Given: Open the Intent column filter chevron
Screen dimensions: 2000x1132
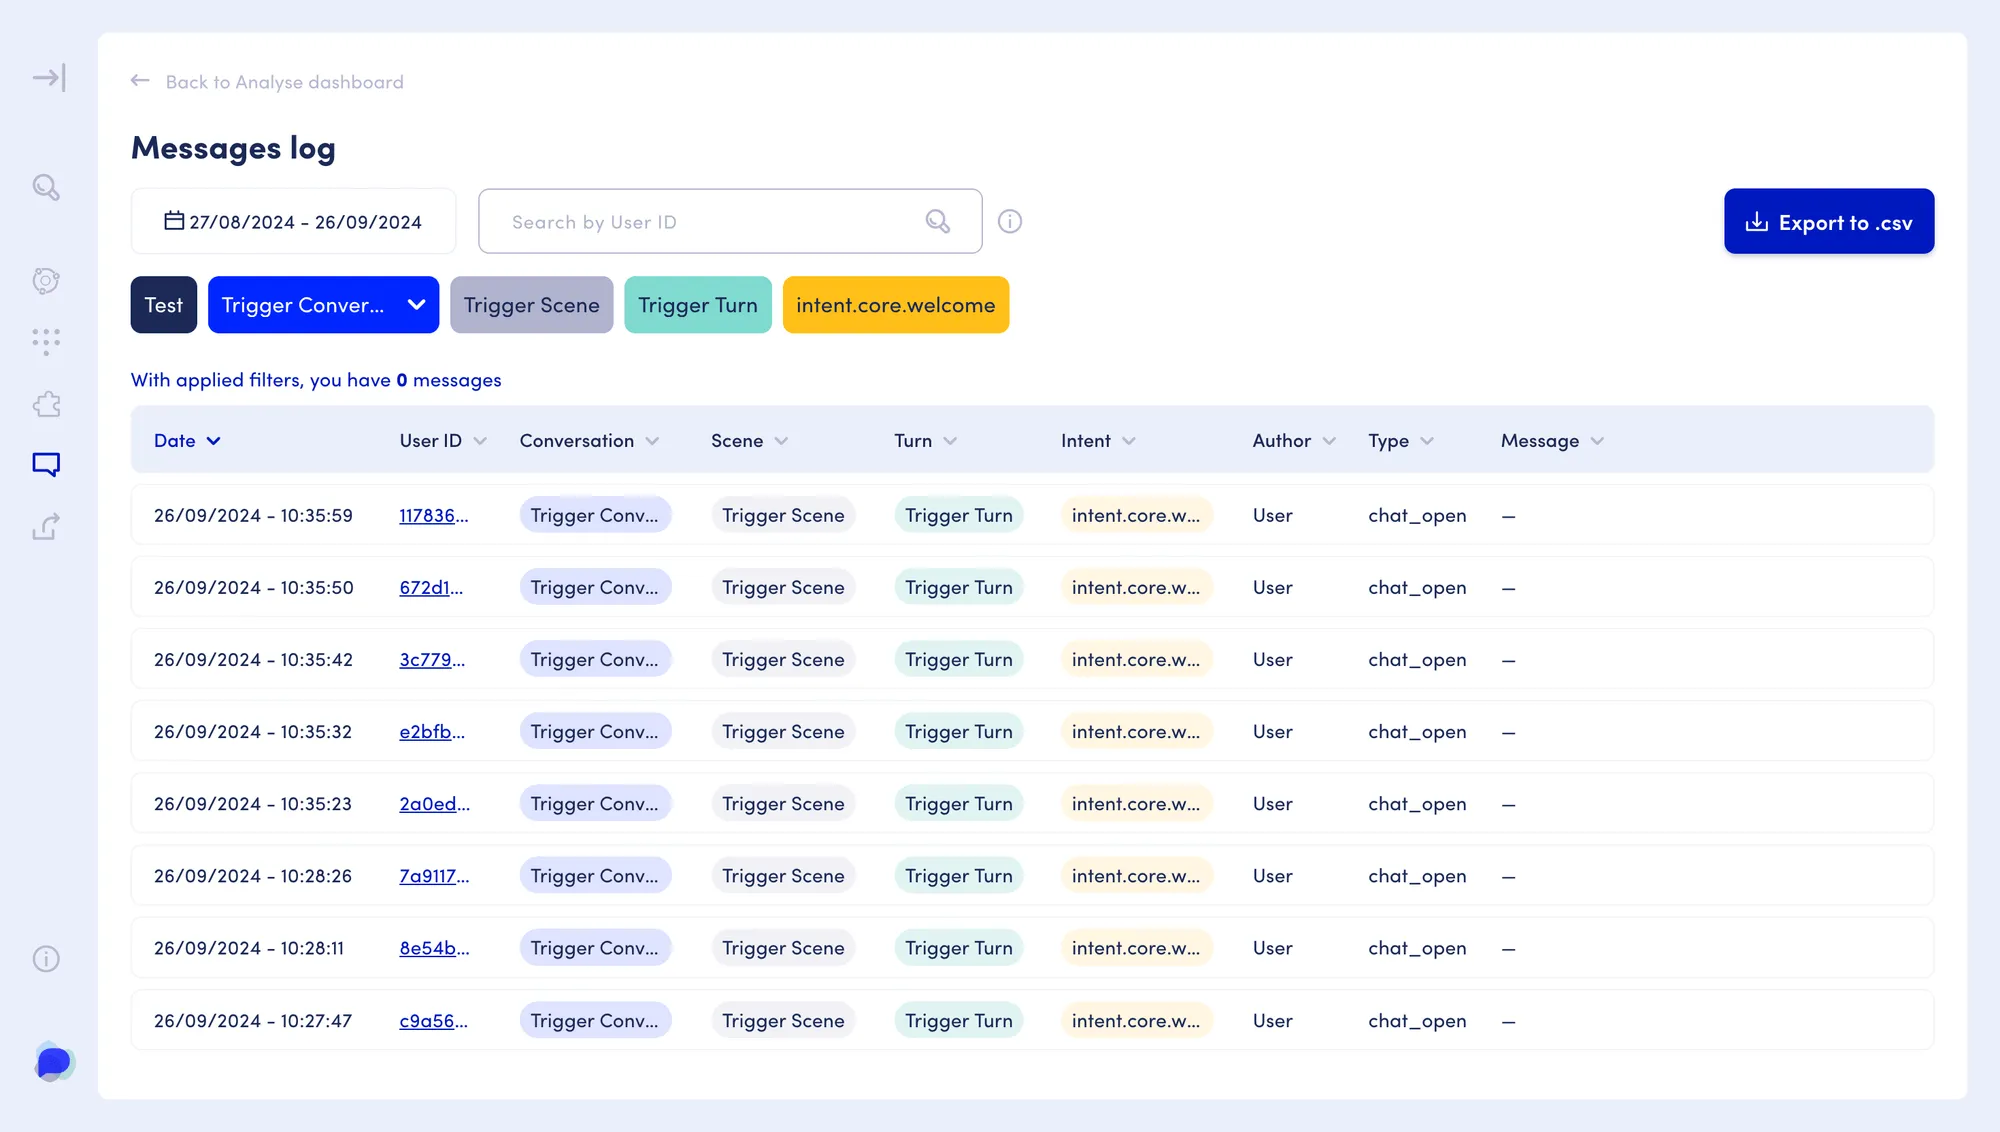Looking at the screenshot, I should click(1129, 441).
